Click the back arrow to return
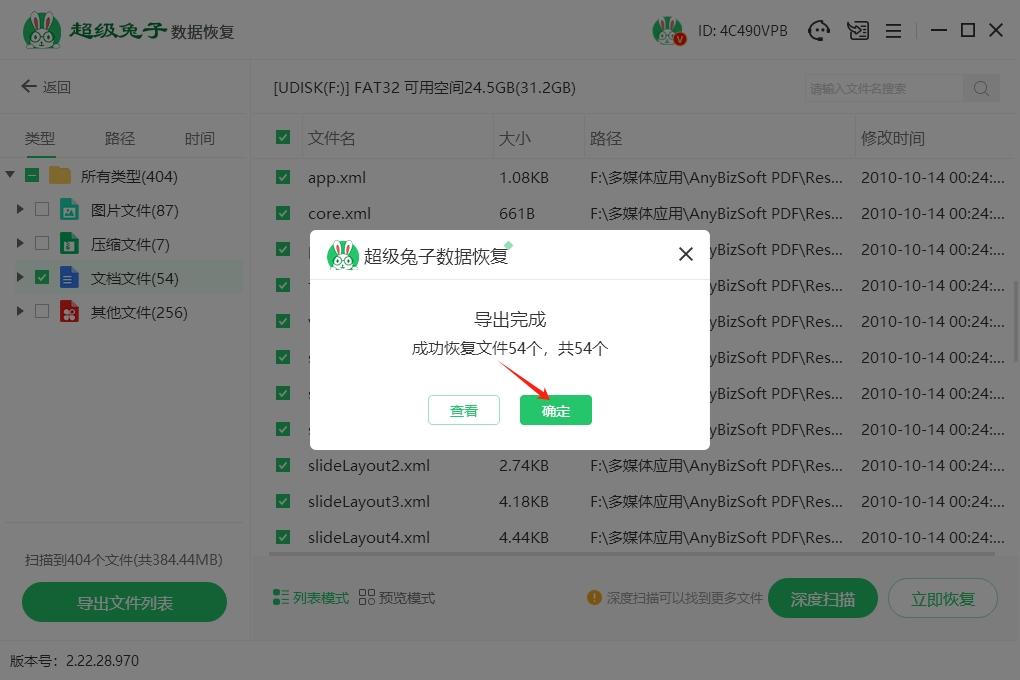The width and height of the screenshot is (1020, 680). [x=29, y=87]
